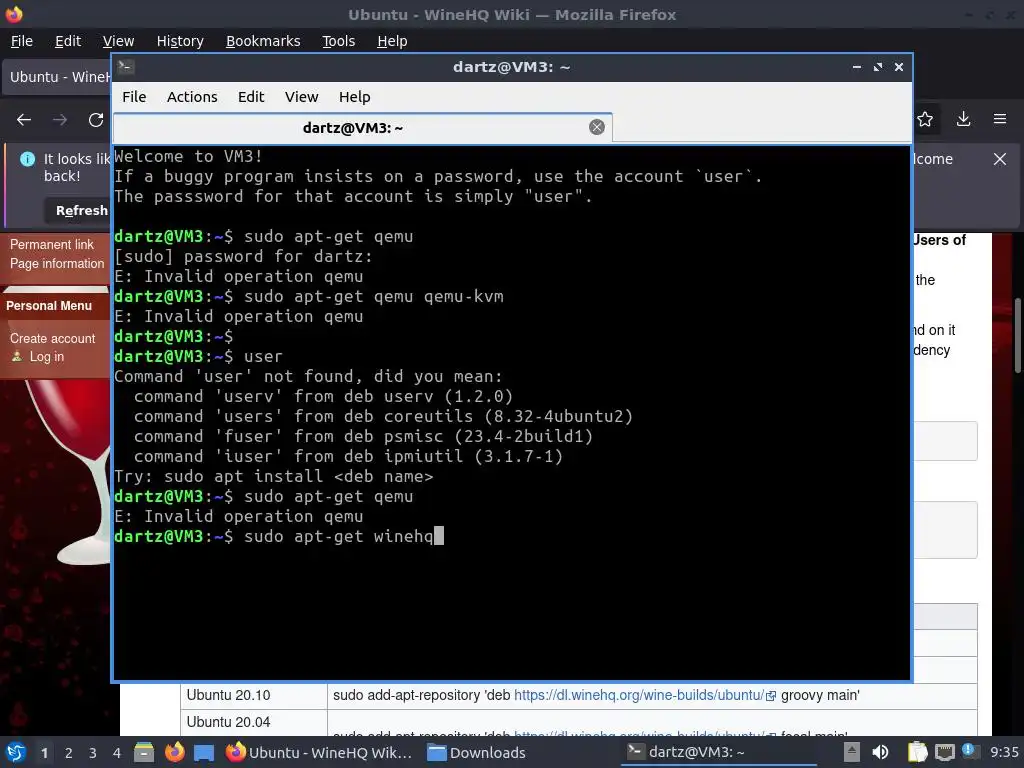
Task: Switch to workspace 2 in the panel
Action: [x=69, y=753]
